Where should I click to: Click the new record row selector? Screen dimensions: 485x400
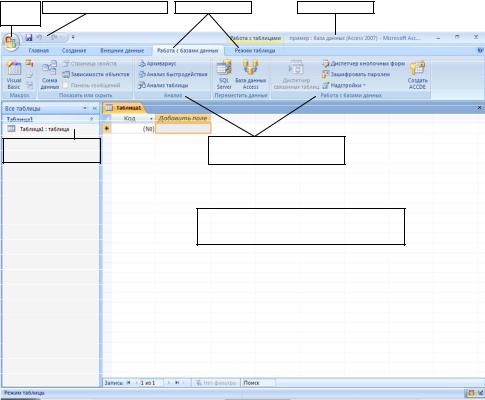[x=107, y=128]
